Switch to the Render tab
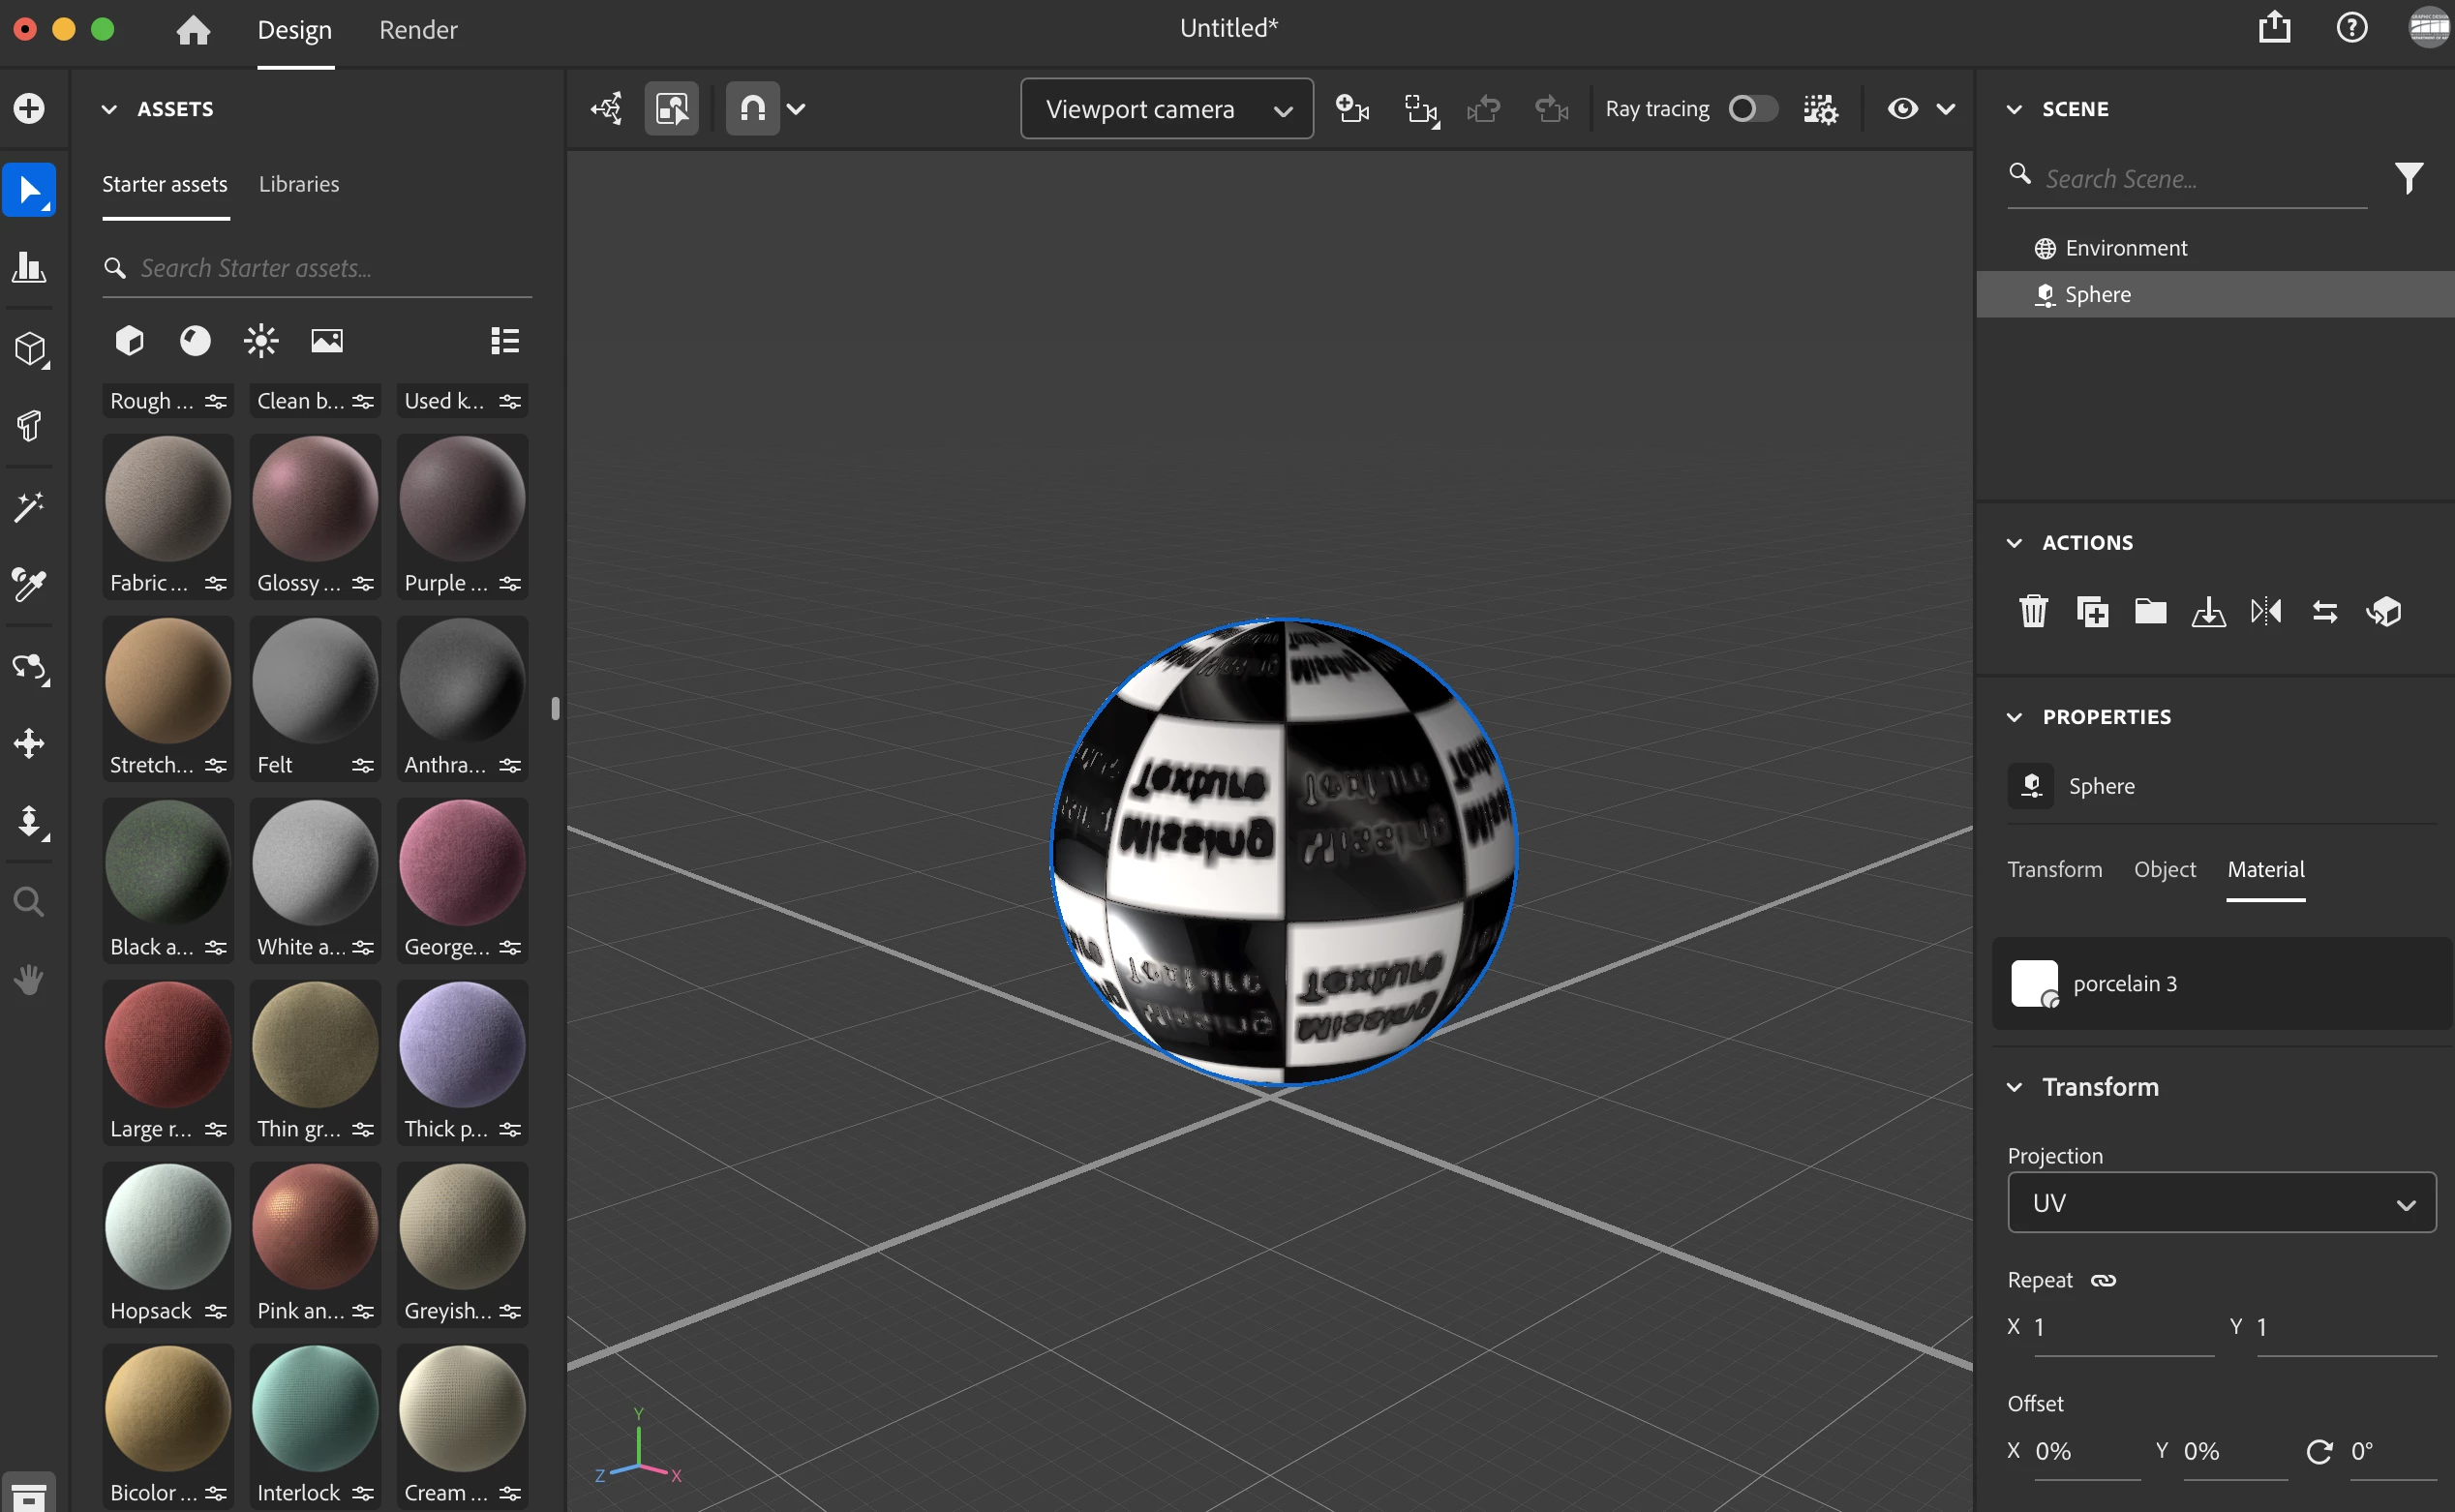 [418, 30]
